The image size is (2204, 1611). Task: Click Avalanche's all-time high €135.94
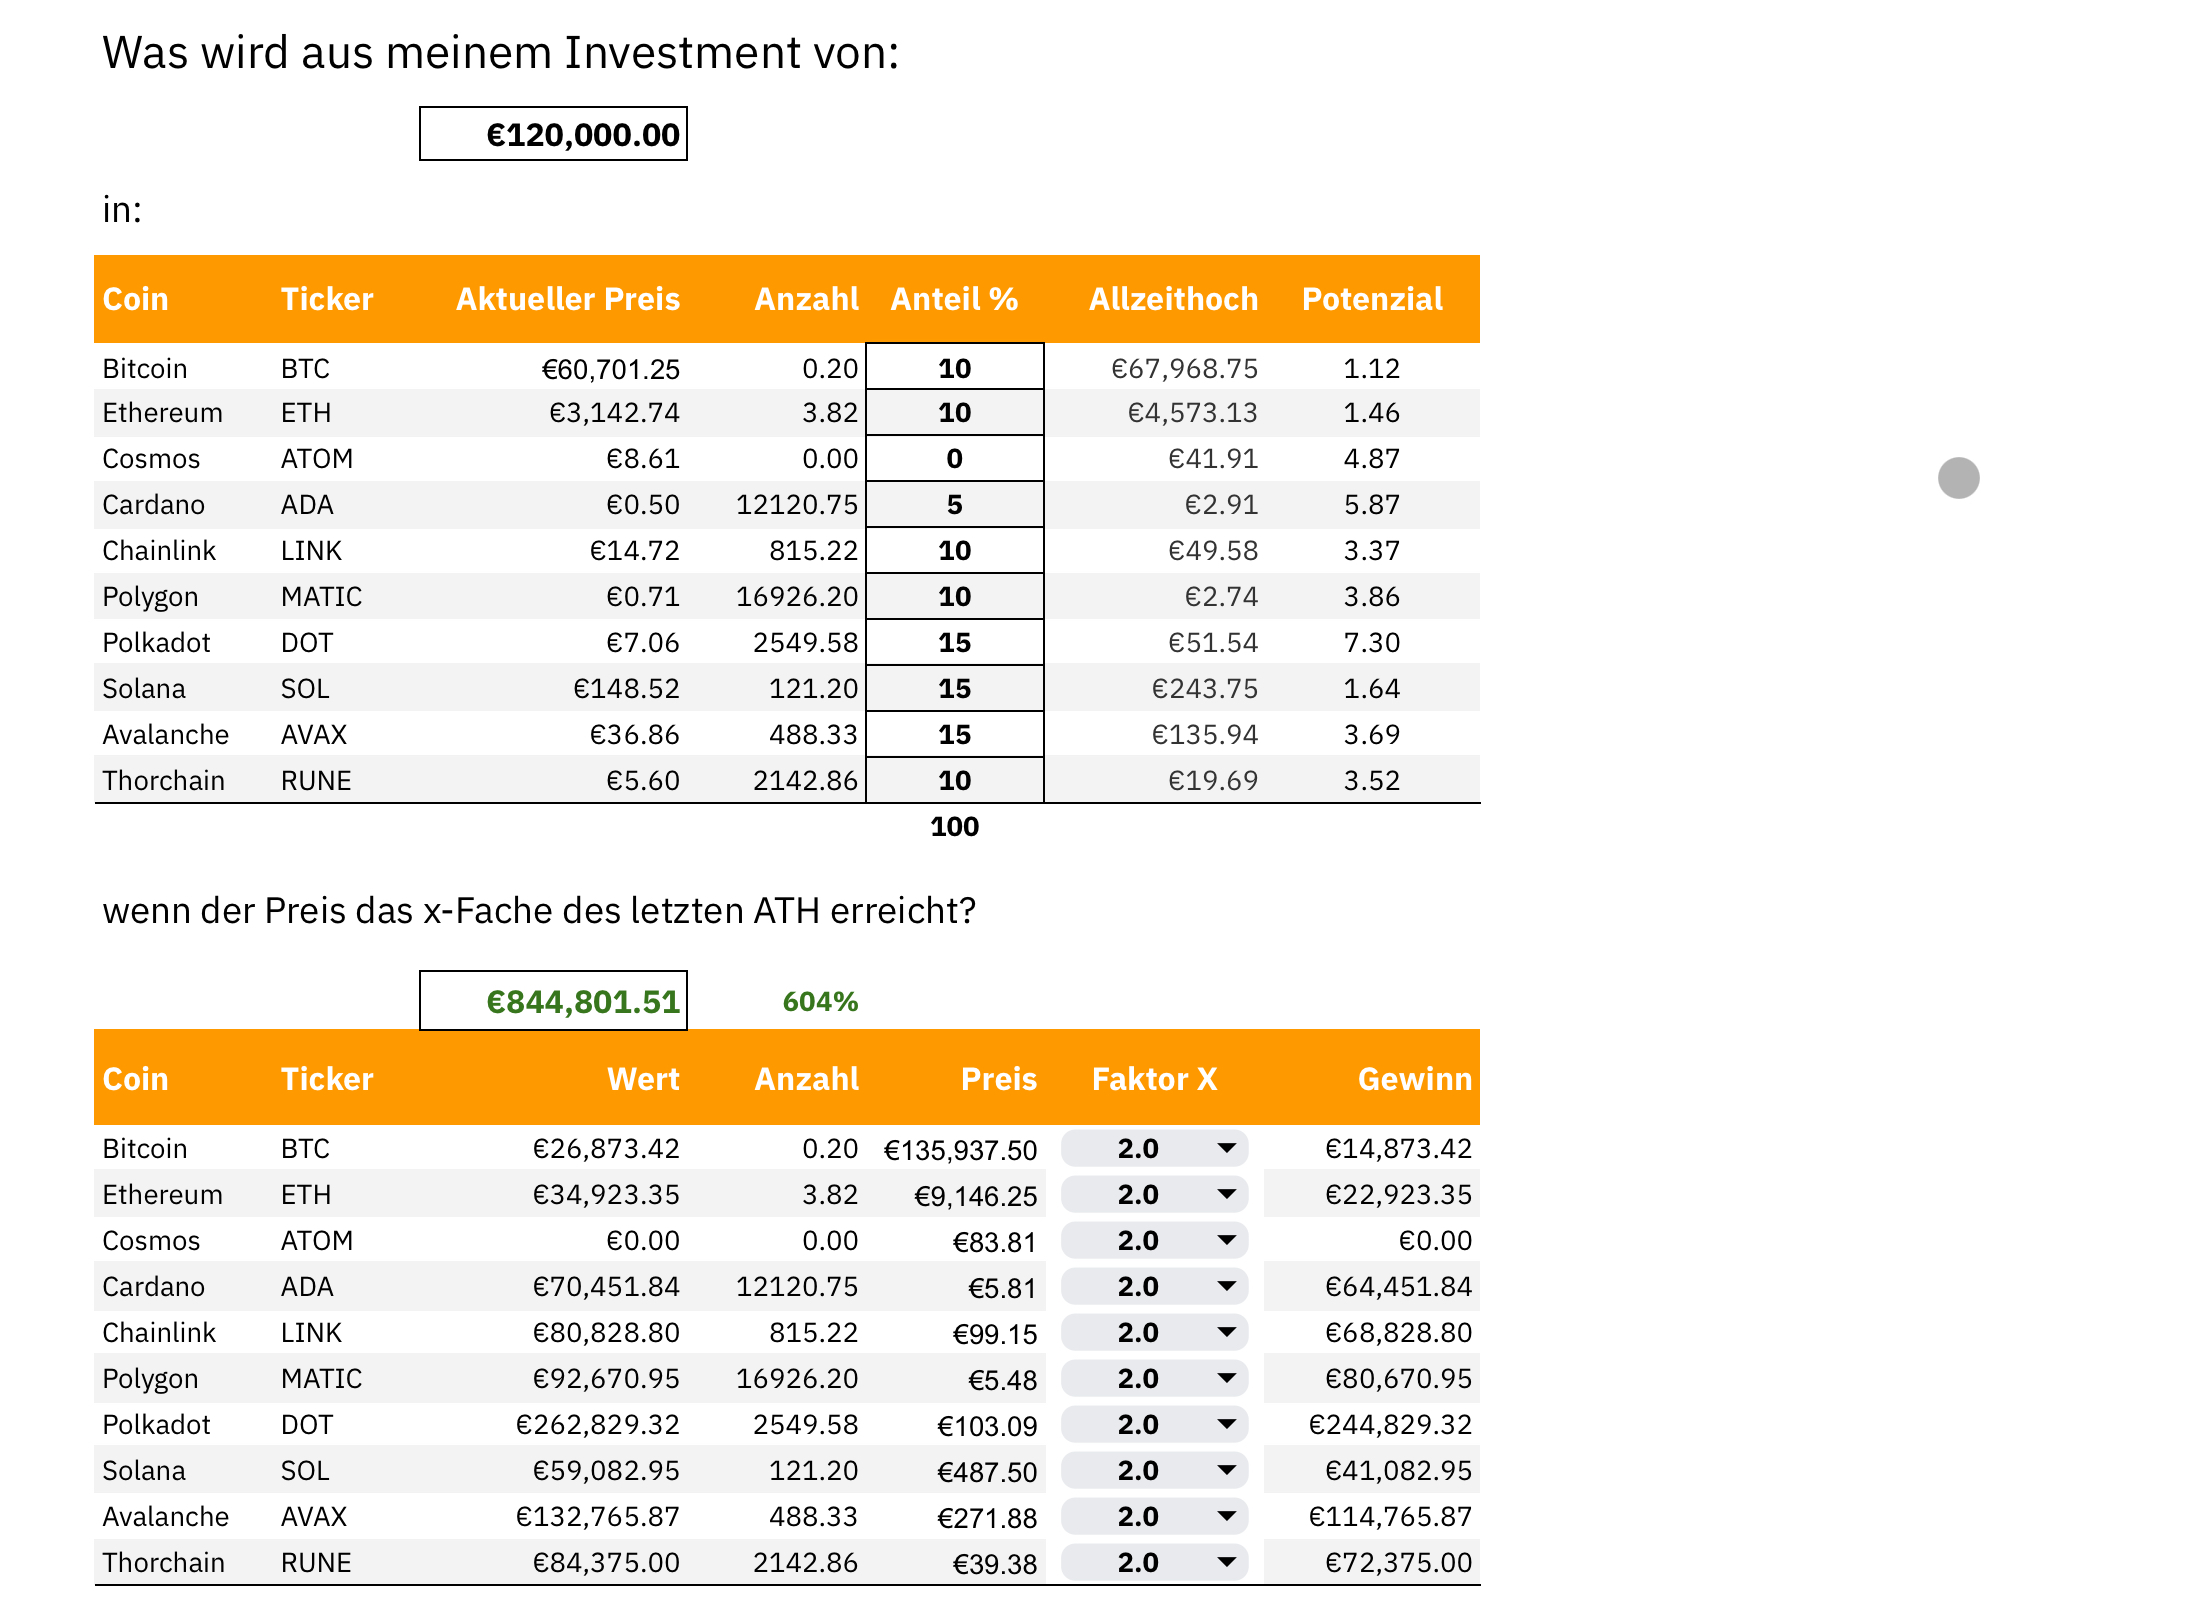(x=1204, y=735)
